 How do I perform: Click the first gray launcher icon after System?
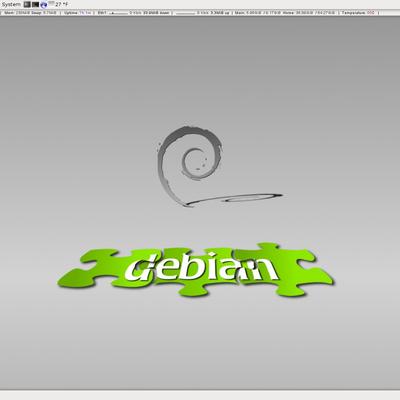(27, 5)
